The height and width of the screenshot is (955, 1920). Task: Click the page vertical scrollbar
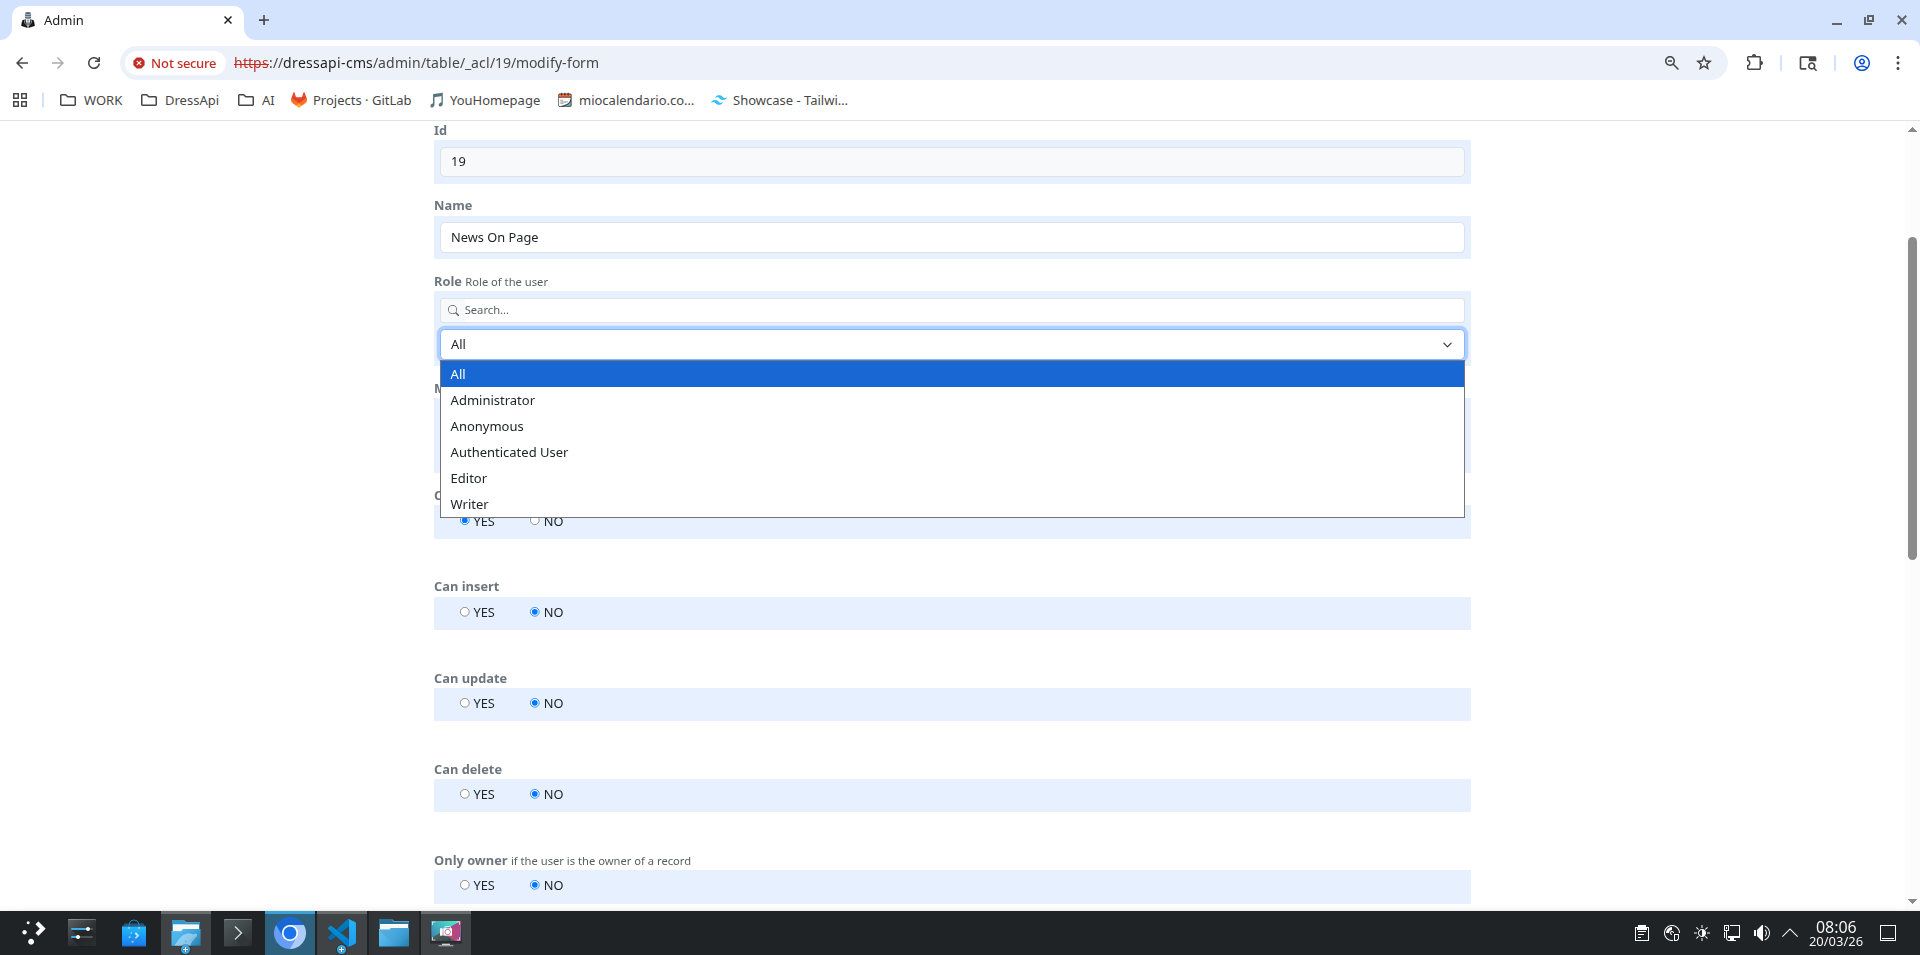point(1912,398)
